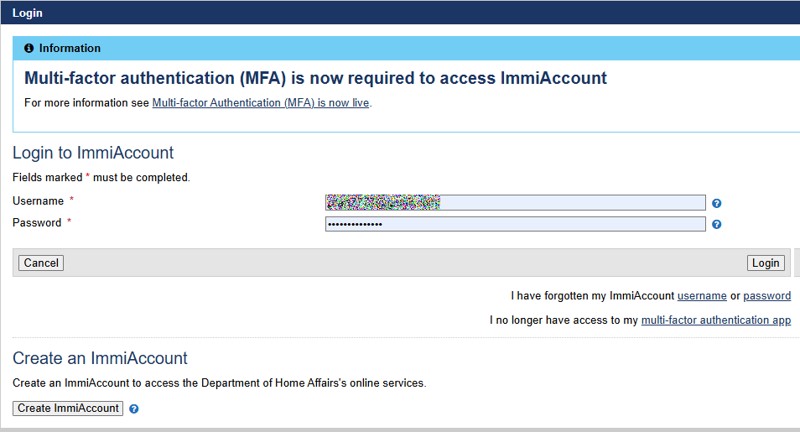This screenshot has height=432, width=800.
Task: Click the Password field label
Action: pos(37,223)
